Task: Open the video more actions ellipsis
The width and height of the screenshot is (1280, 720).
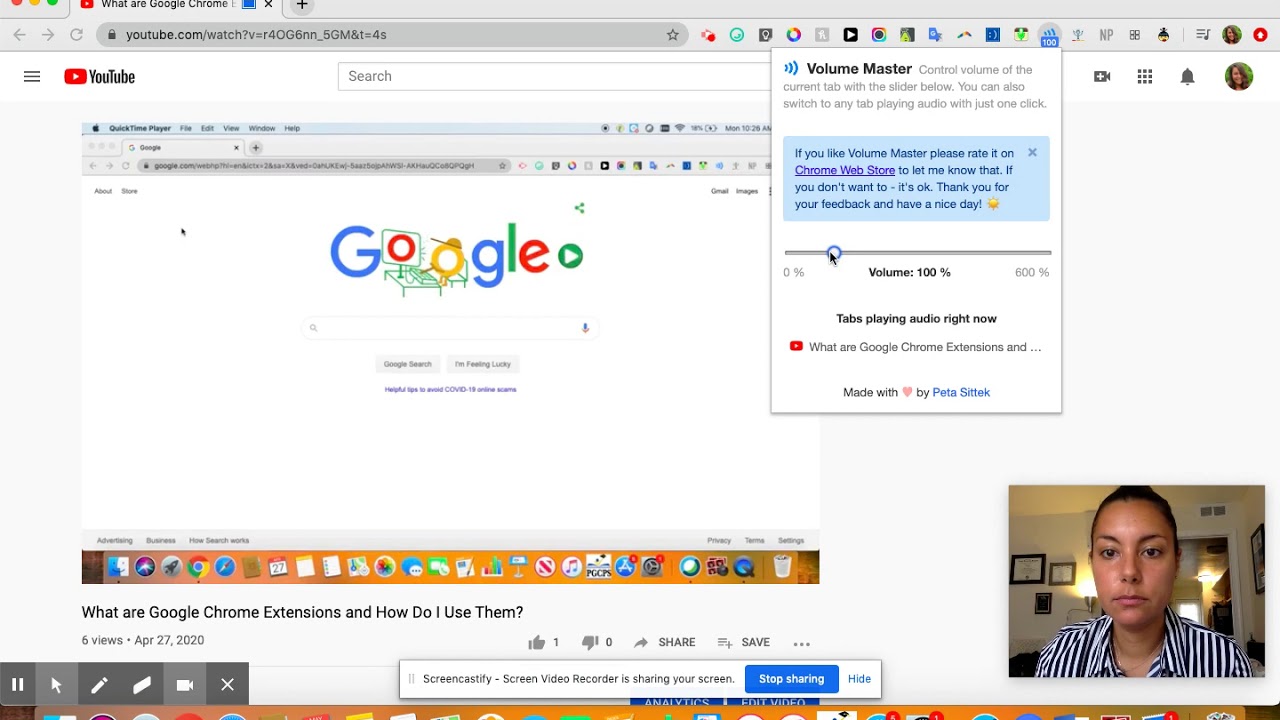Action: tap(802, 643)
